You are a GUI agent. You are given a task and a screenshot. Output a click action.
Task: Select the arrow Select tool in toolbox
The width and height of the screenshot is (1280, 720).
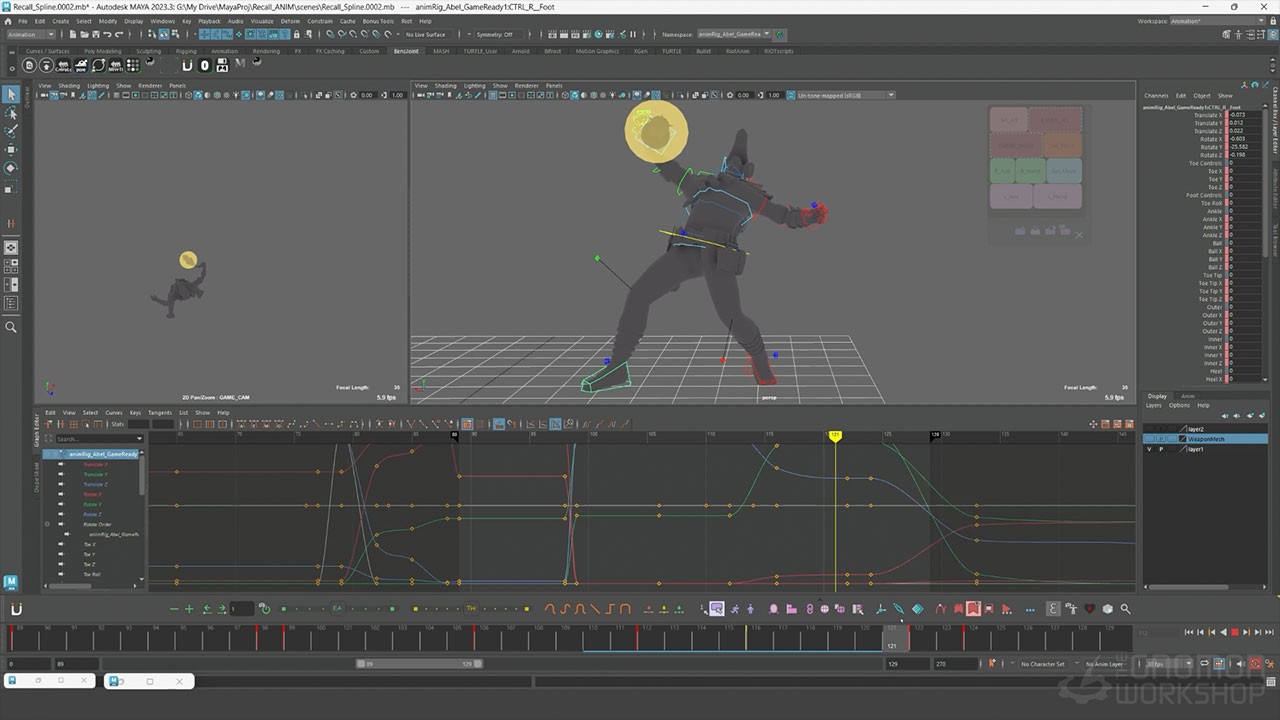(x=11, y=94)
